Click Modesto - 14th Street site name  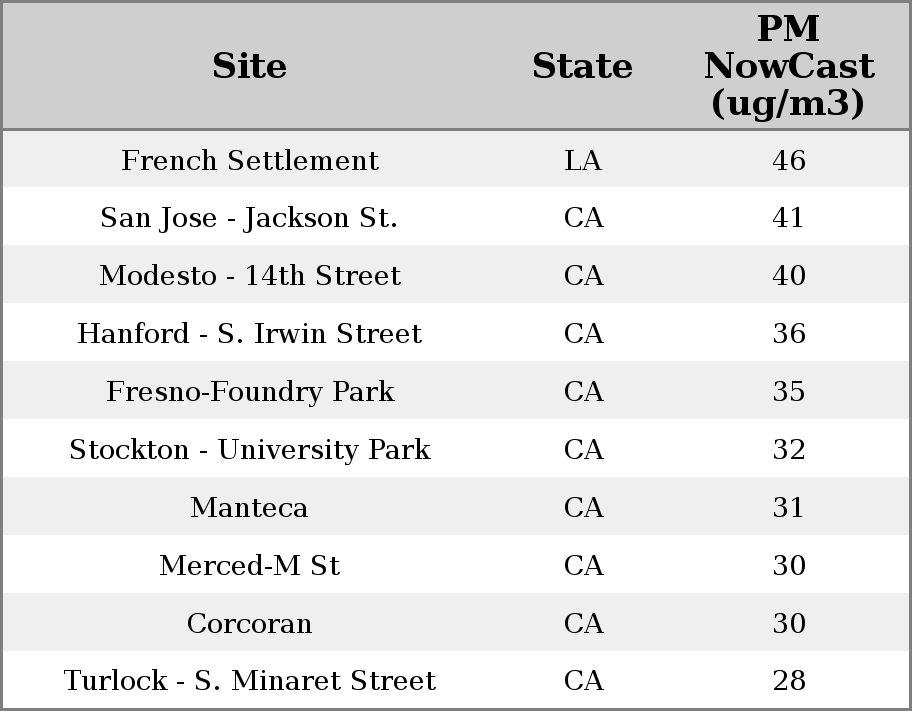tap(250, 276)
